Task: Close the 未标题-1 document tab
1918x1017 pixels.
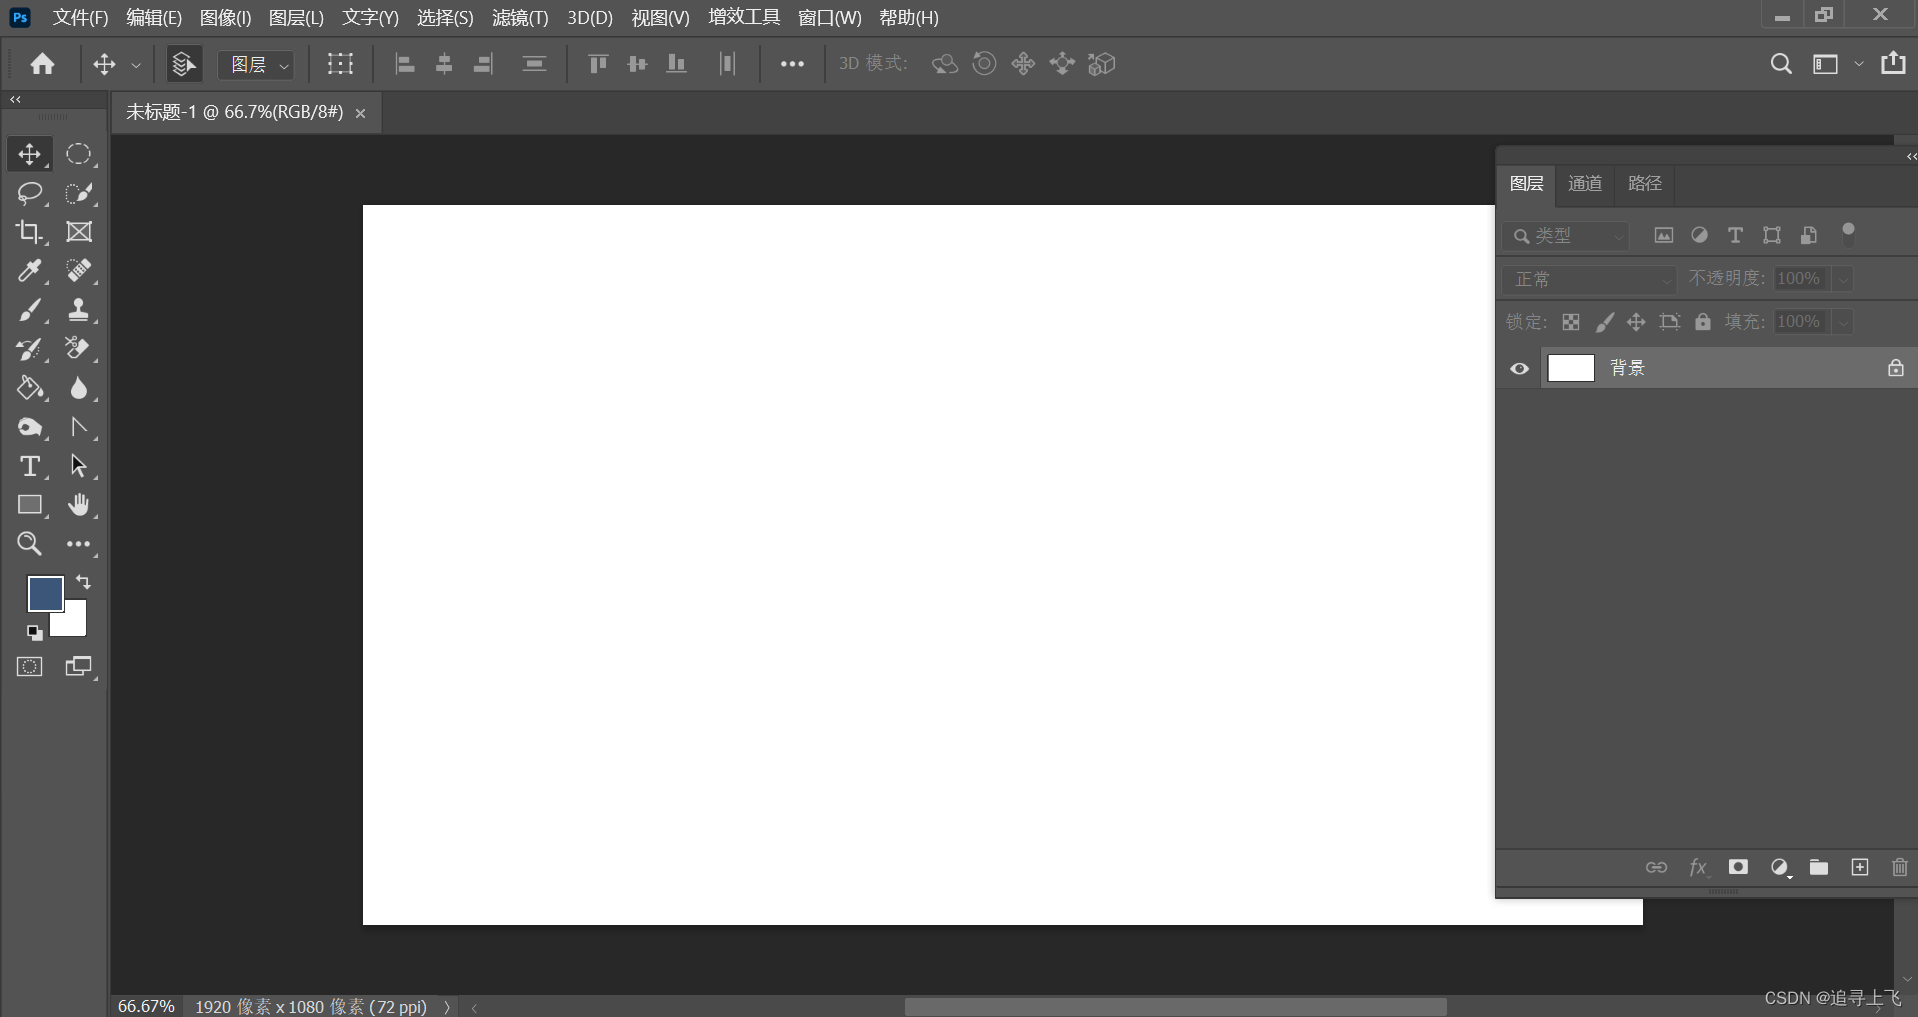Action: (x=360, y=113)
